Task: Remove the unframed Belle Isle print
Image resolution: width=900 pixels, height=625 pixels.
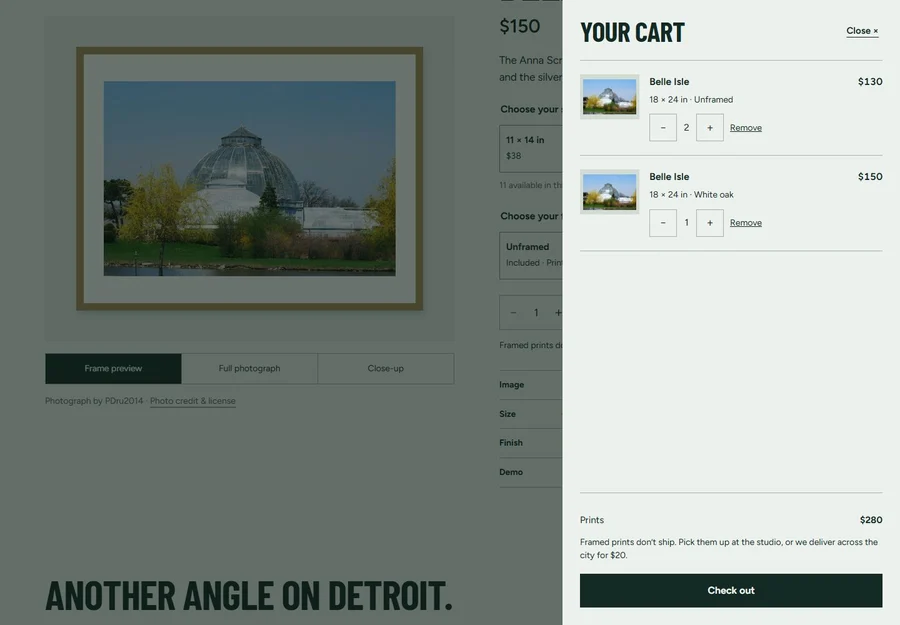Action: coord(746,127)
